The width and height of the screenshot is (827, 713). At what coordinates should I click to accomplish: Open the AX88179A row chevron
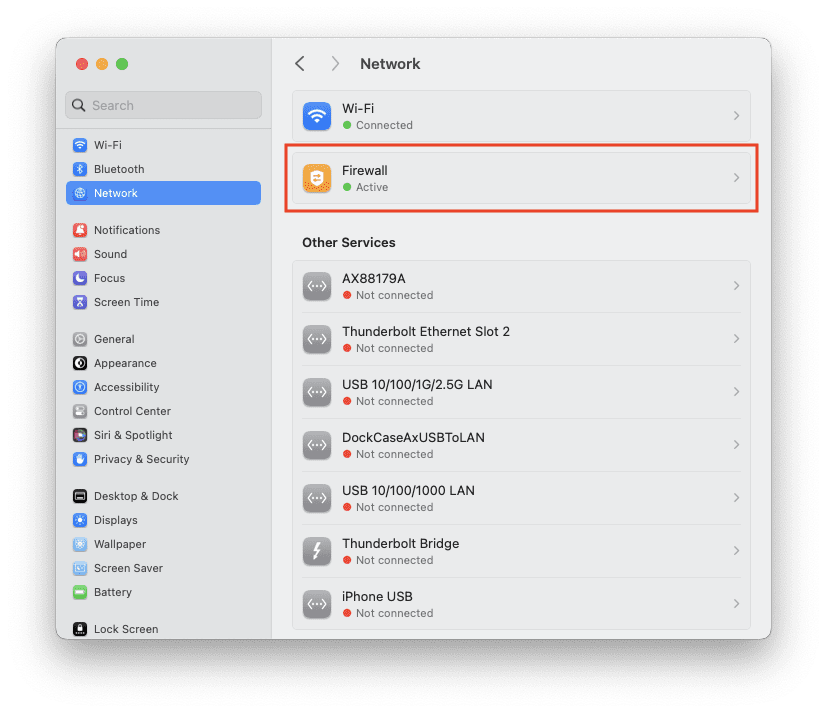pyautogui.click(x=736, y=286)
